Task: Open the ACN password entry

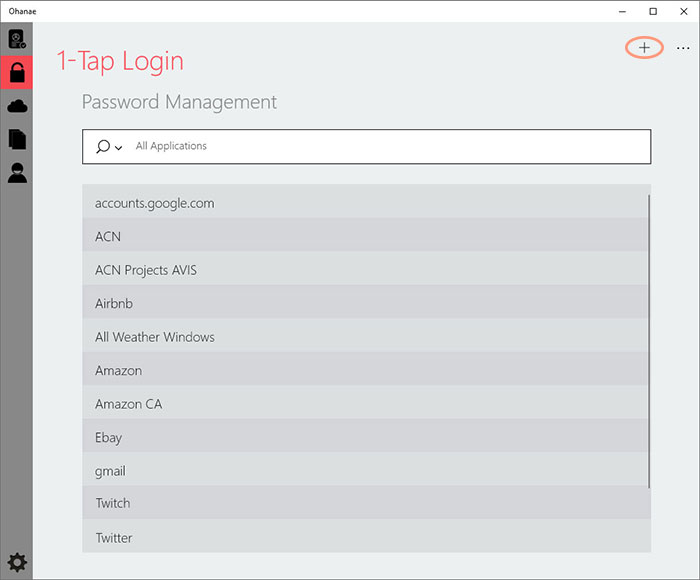Action: point(365,236)
